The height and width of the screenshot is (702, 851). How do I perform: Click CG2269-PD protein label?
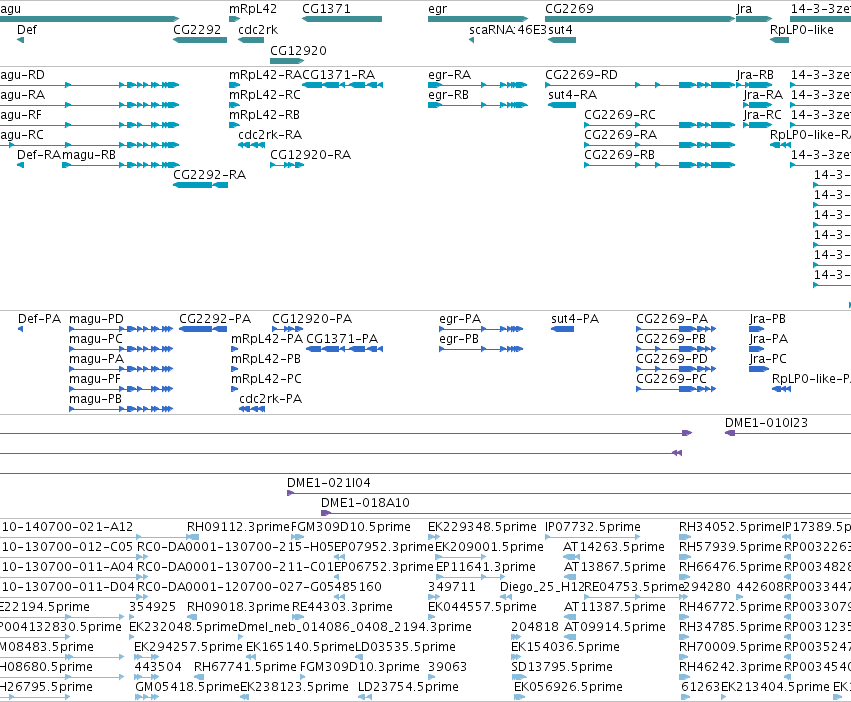[672, 359]
